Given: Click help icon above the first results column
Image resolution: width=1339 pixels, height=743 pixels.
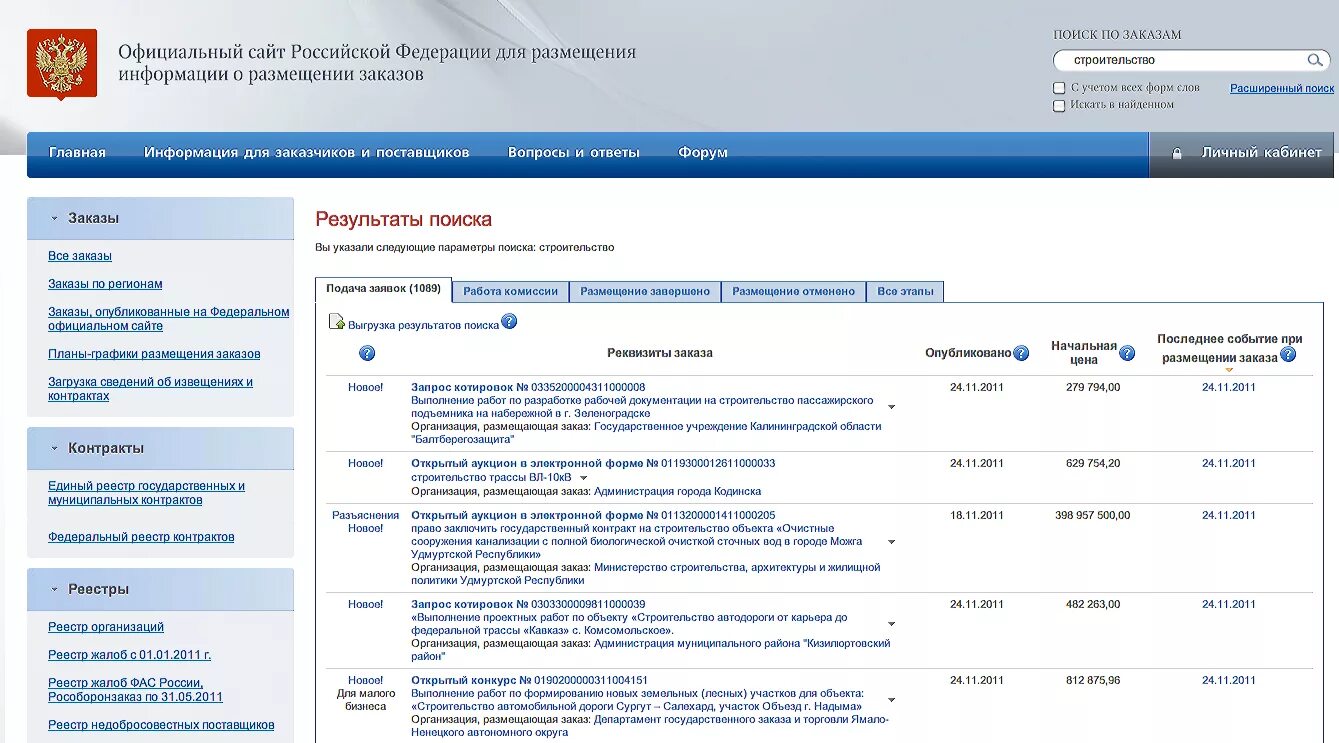Looking at the screenshot, I should point(366,353).
